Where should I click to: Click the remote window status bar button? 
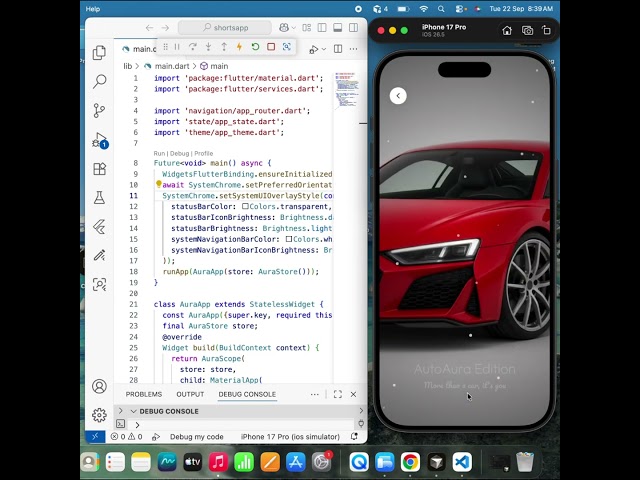point(95,437)
